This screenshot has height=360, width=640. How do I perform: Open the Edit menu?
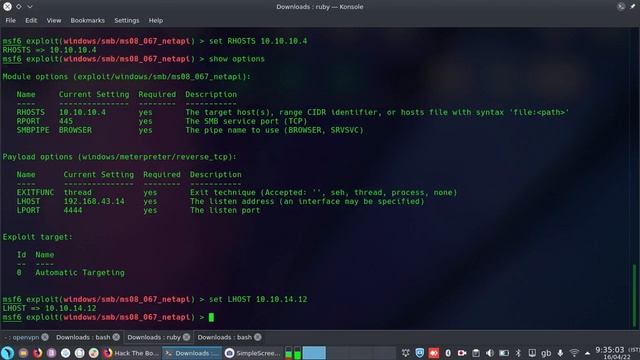pyautogui.click(x=31, y=20)
